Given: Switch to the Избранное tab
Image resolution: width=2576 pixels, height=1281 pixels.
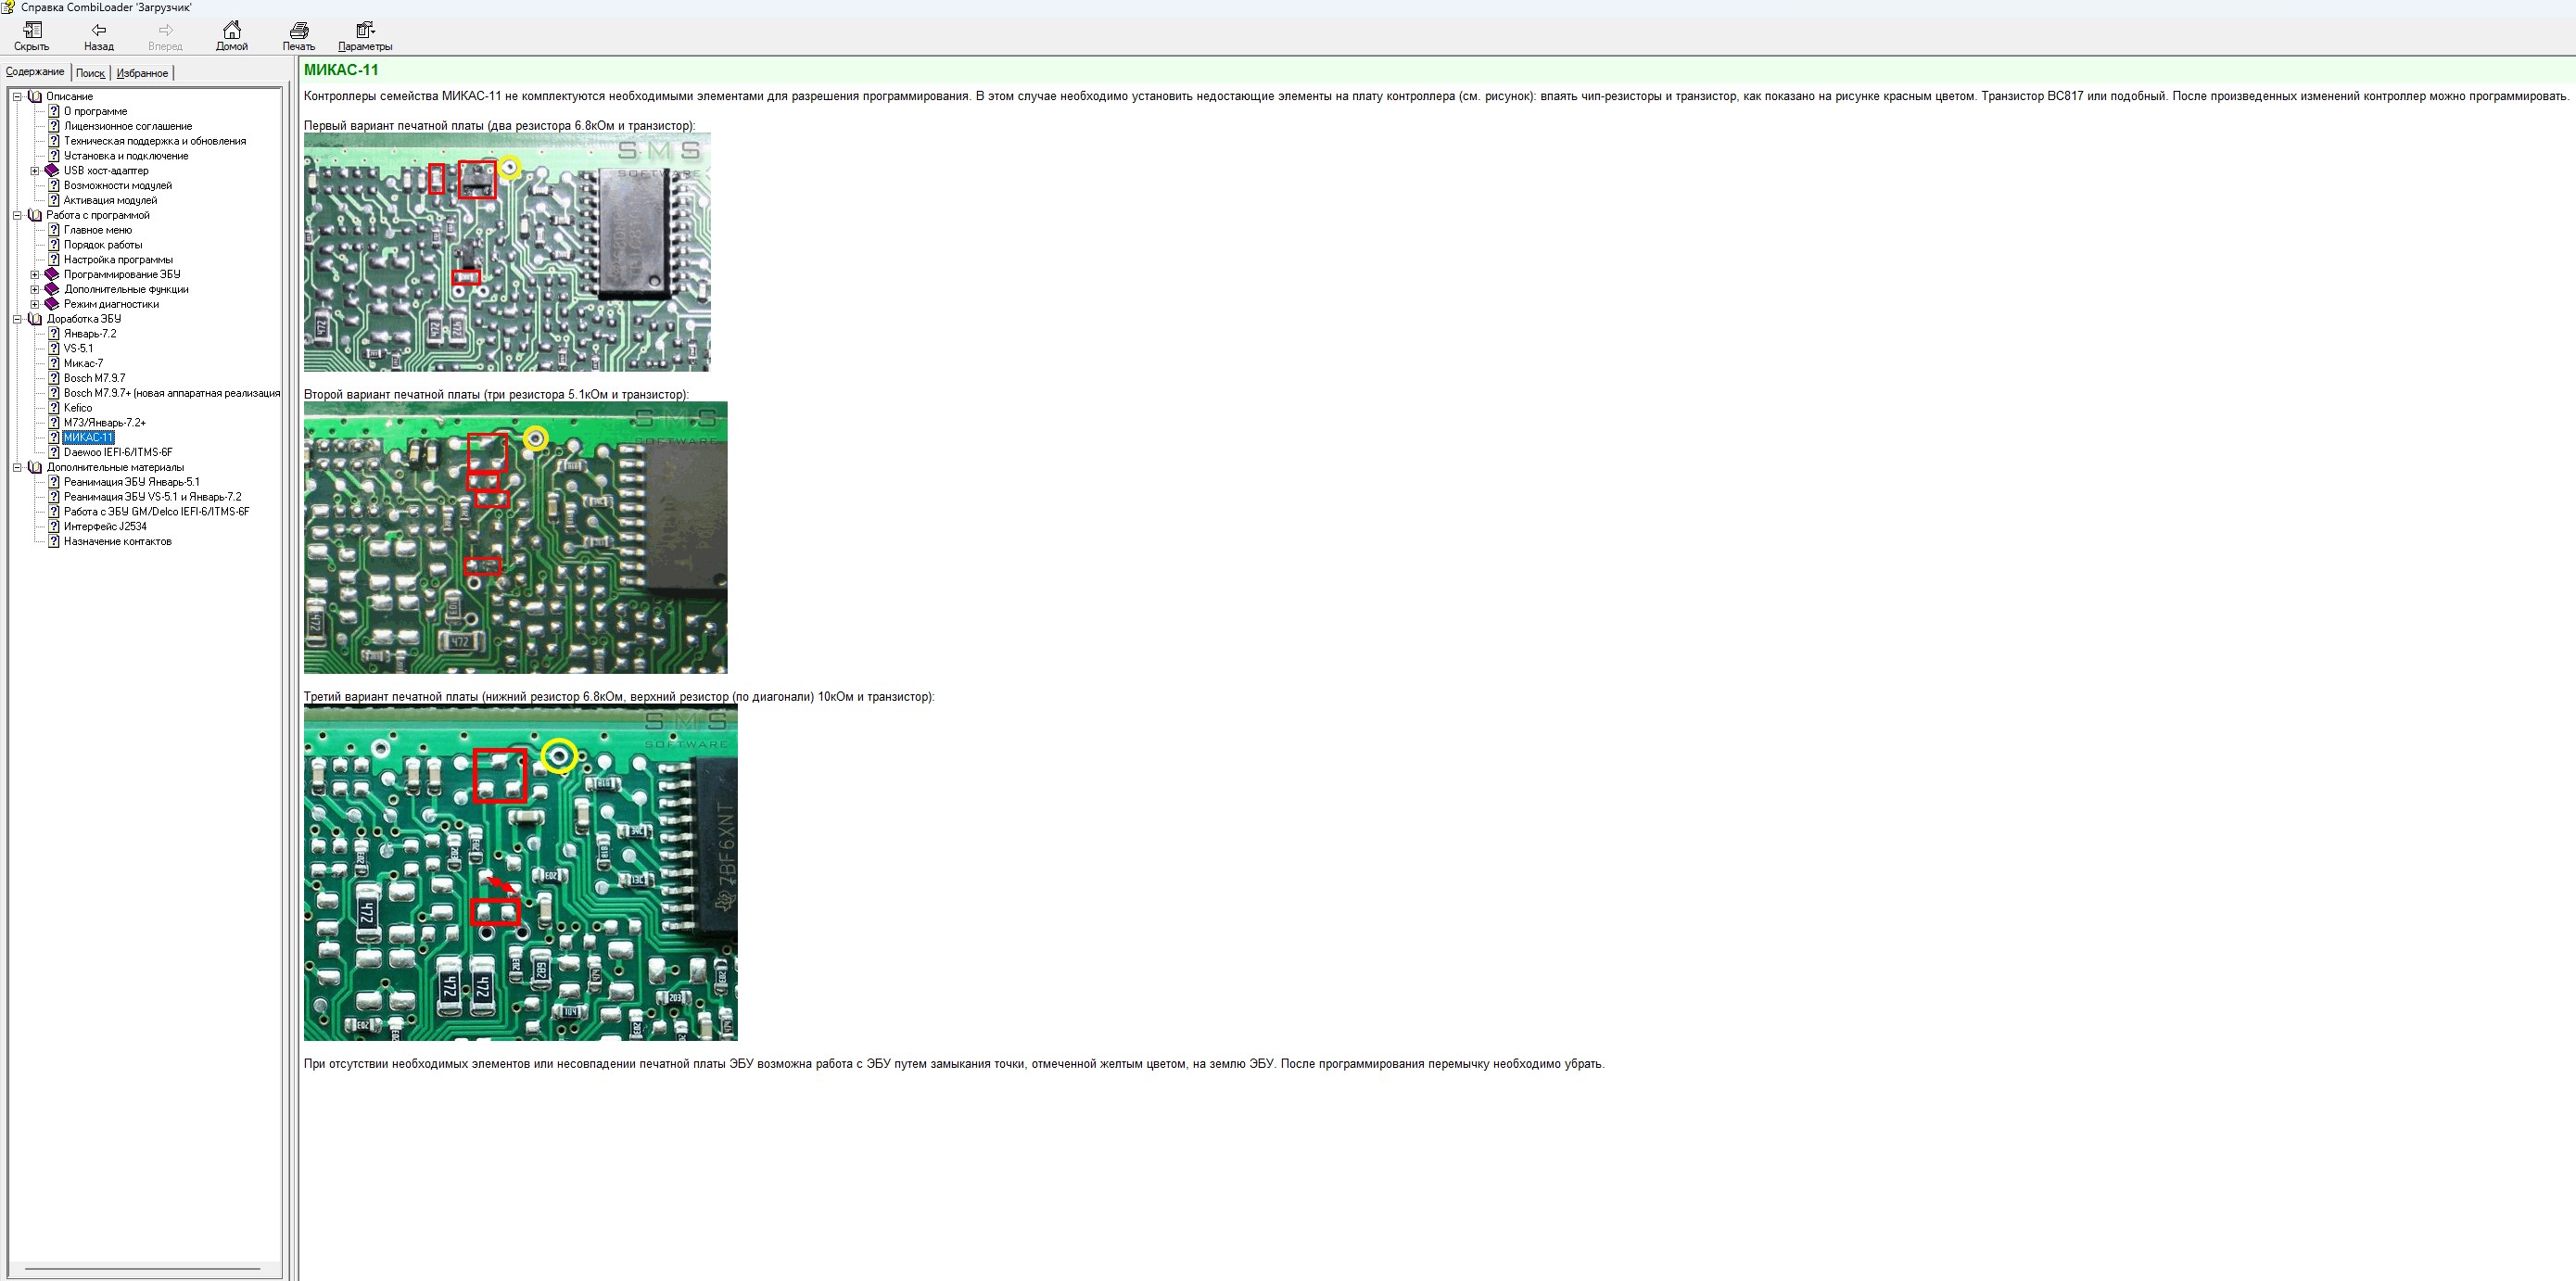Looking at the screenshot, I should [142, 73].
